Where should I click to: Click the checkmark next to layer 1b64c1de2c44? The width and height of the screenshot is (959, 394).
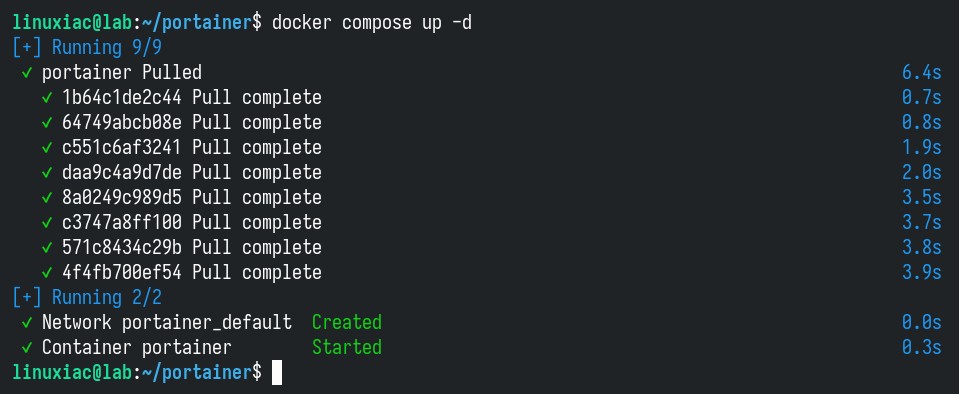(47, 98)
